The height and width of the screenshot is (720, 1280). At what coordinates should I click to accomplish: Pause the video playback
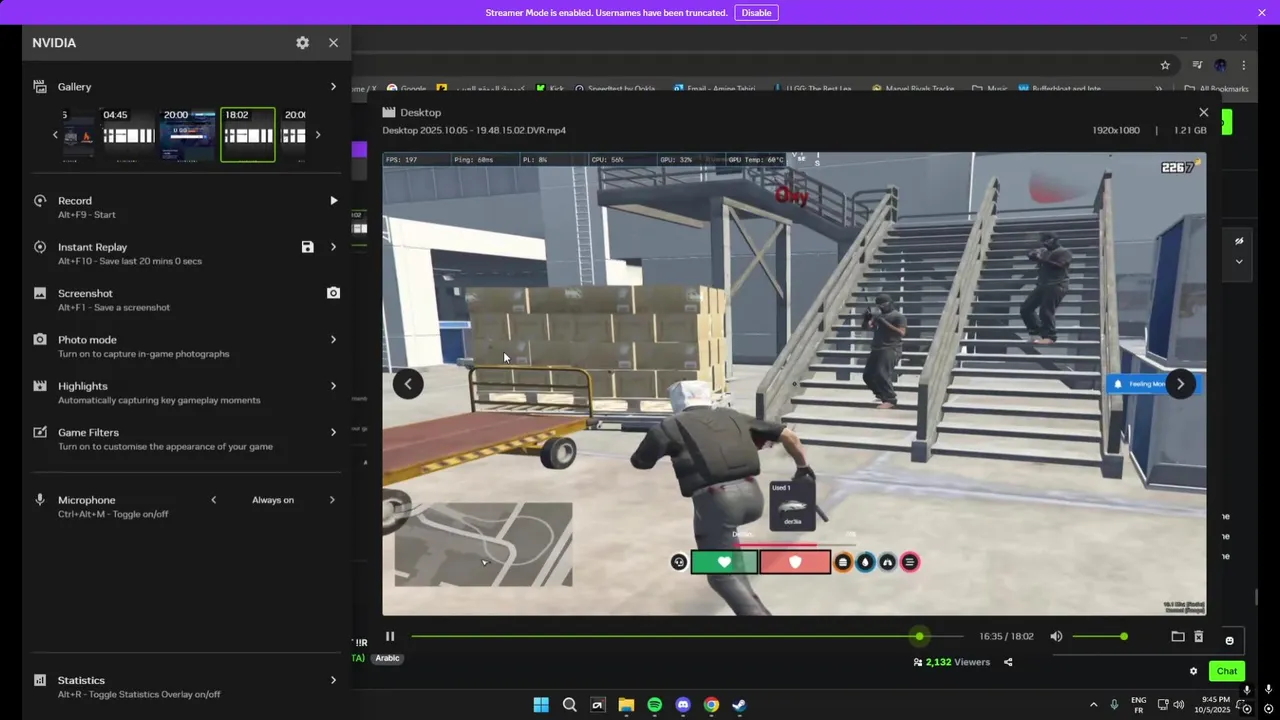[390, 636]
